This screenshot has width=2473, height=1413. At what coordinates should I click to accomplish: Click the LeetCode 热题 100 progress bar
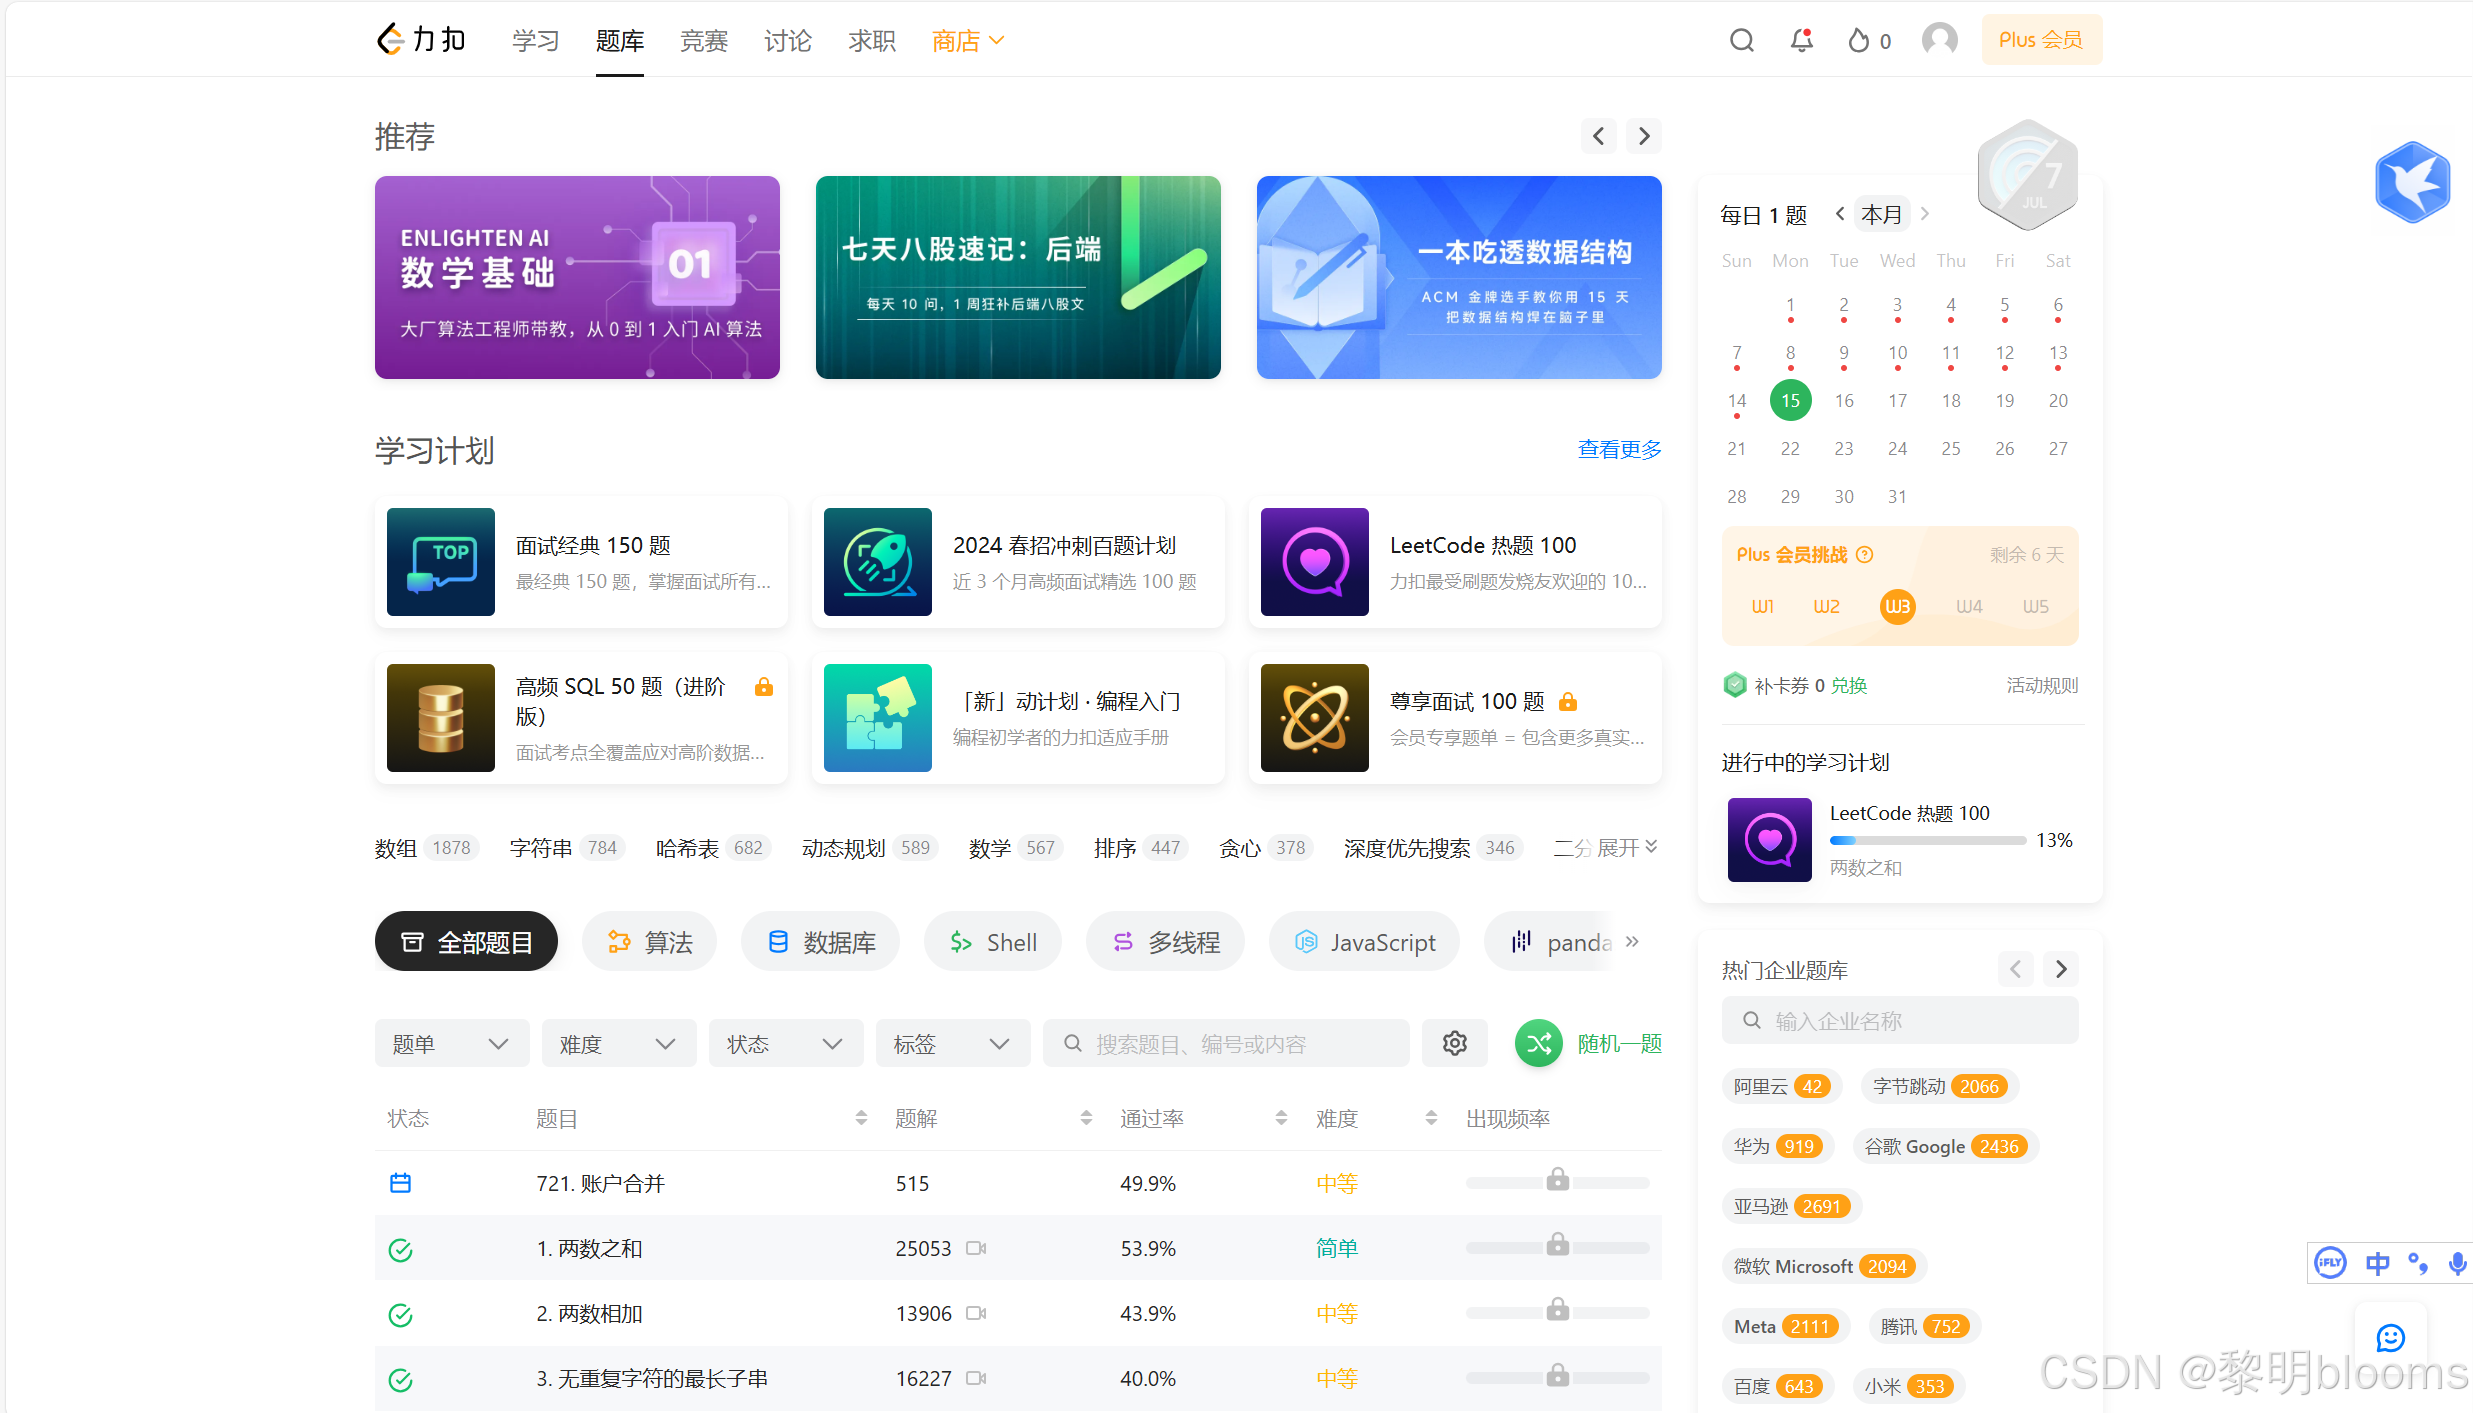[1927, 841]
